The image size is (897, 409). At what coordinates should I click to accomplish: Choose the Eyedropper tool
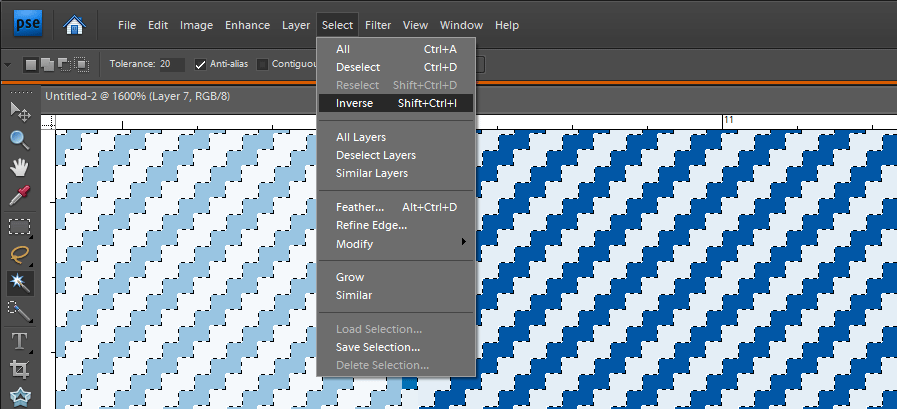[20, 196]
